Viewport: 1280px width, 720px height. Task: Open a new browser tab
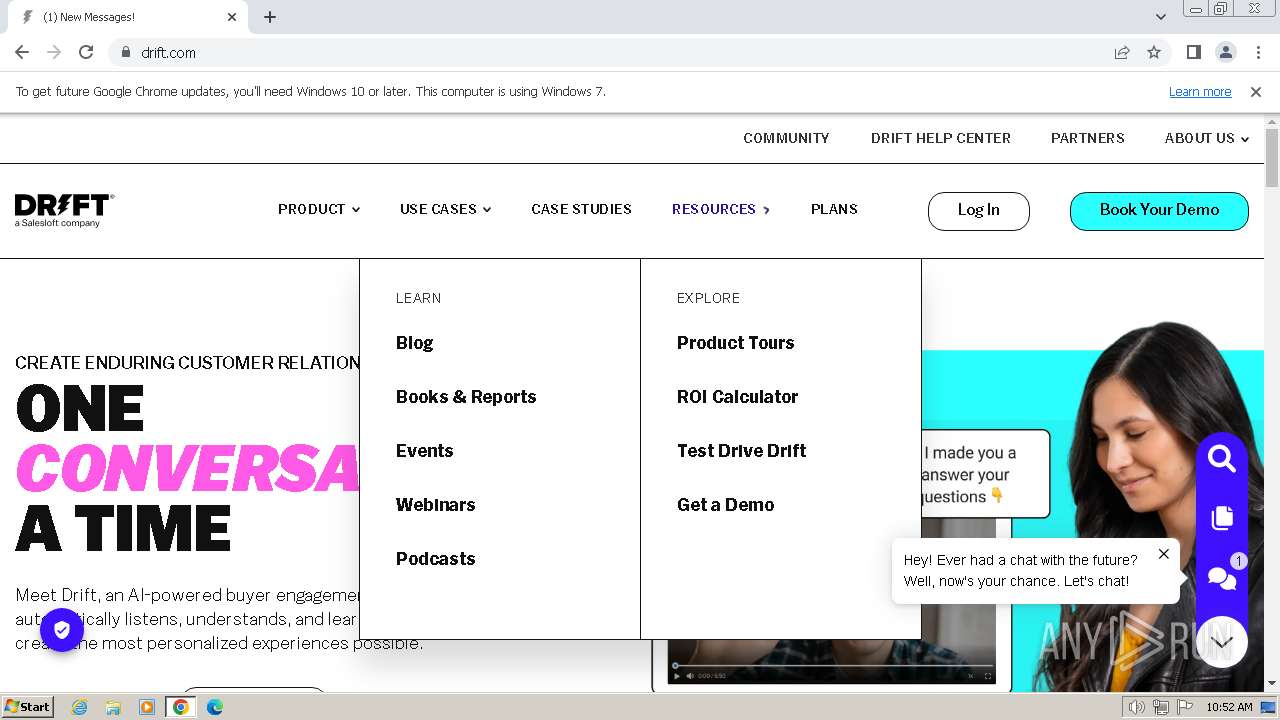pos(270,17)
